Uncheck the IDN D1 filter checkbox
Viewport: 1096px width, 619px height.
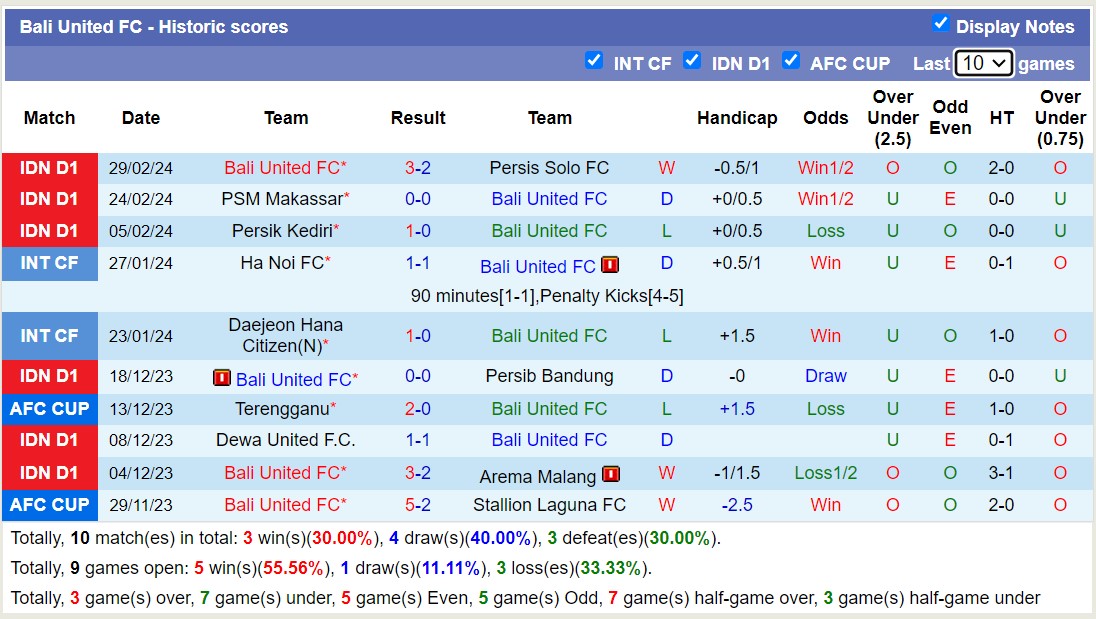tap(692, 61)
